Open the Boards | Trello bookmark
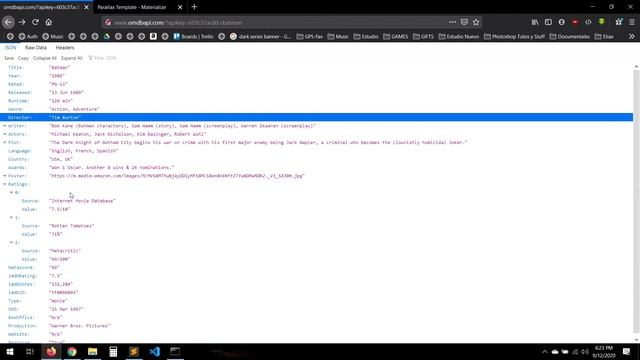Viewport: 640px width, 360px height. (193, 36)
